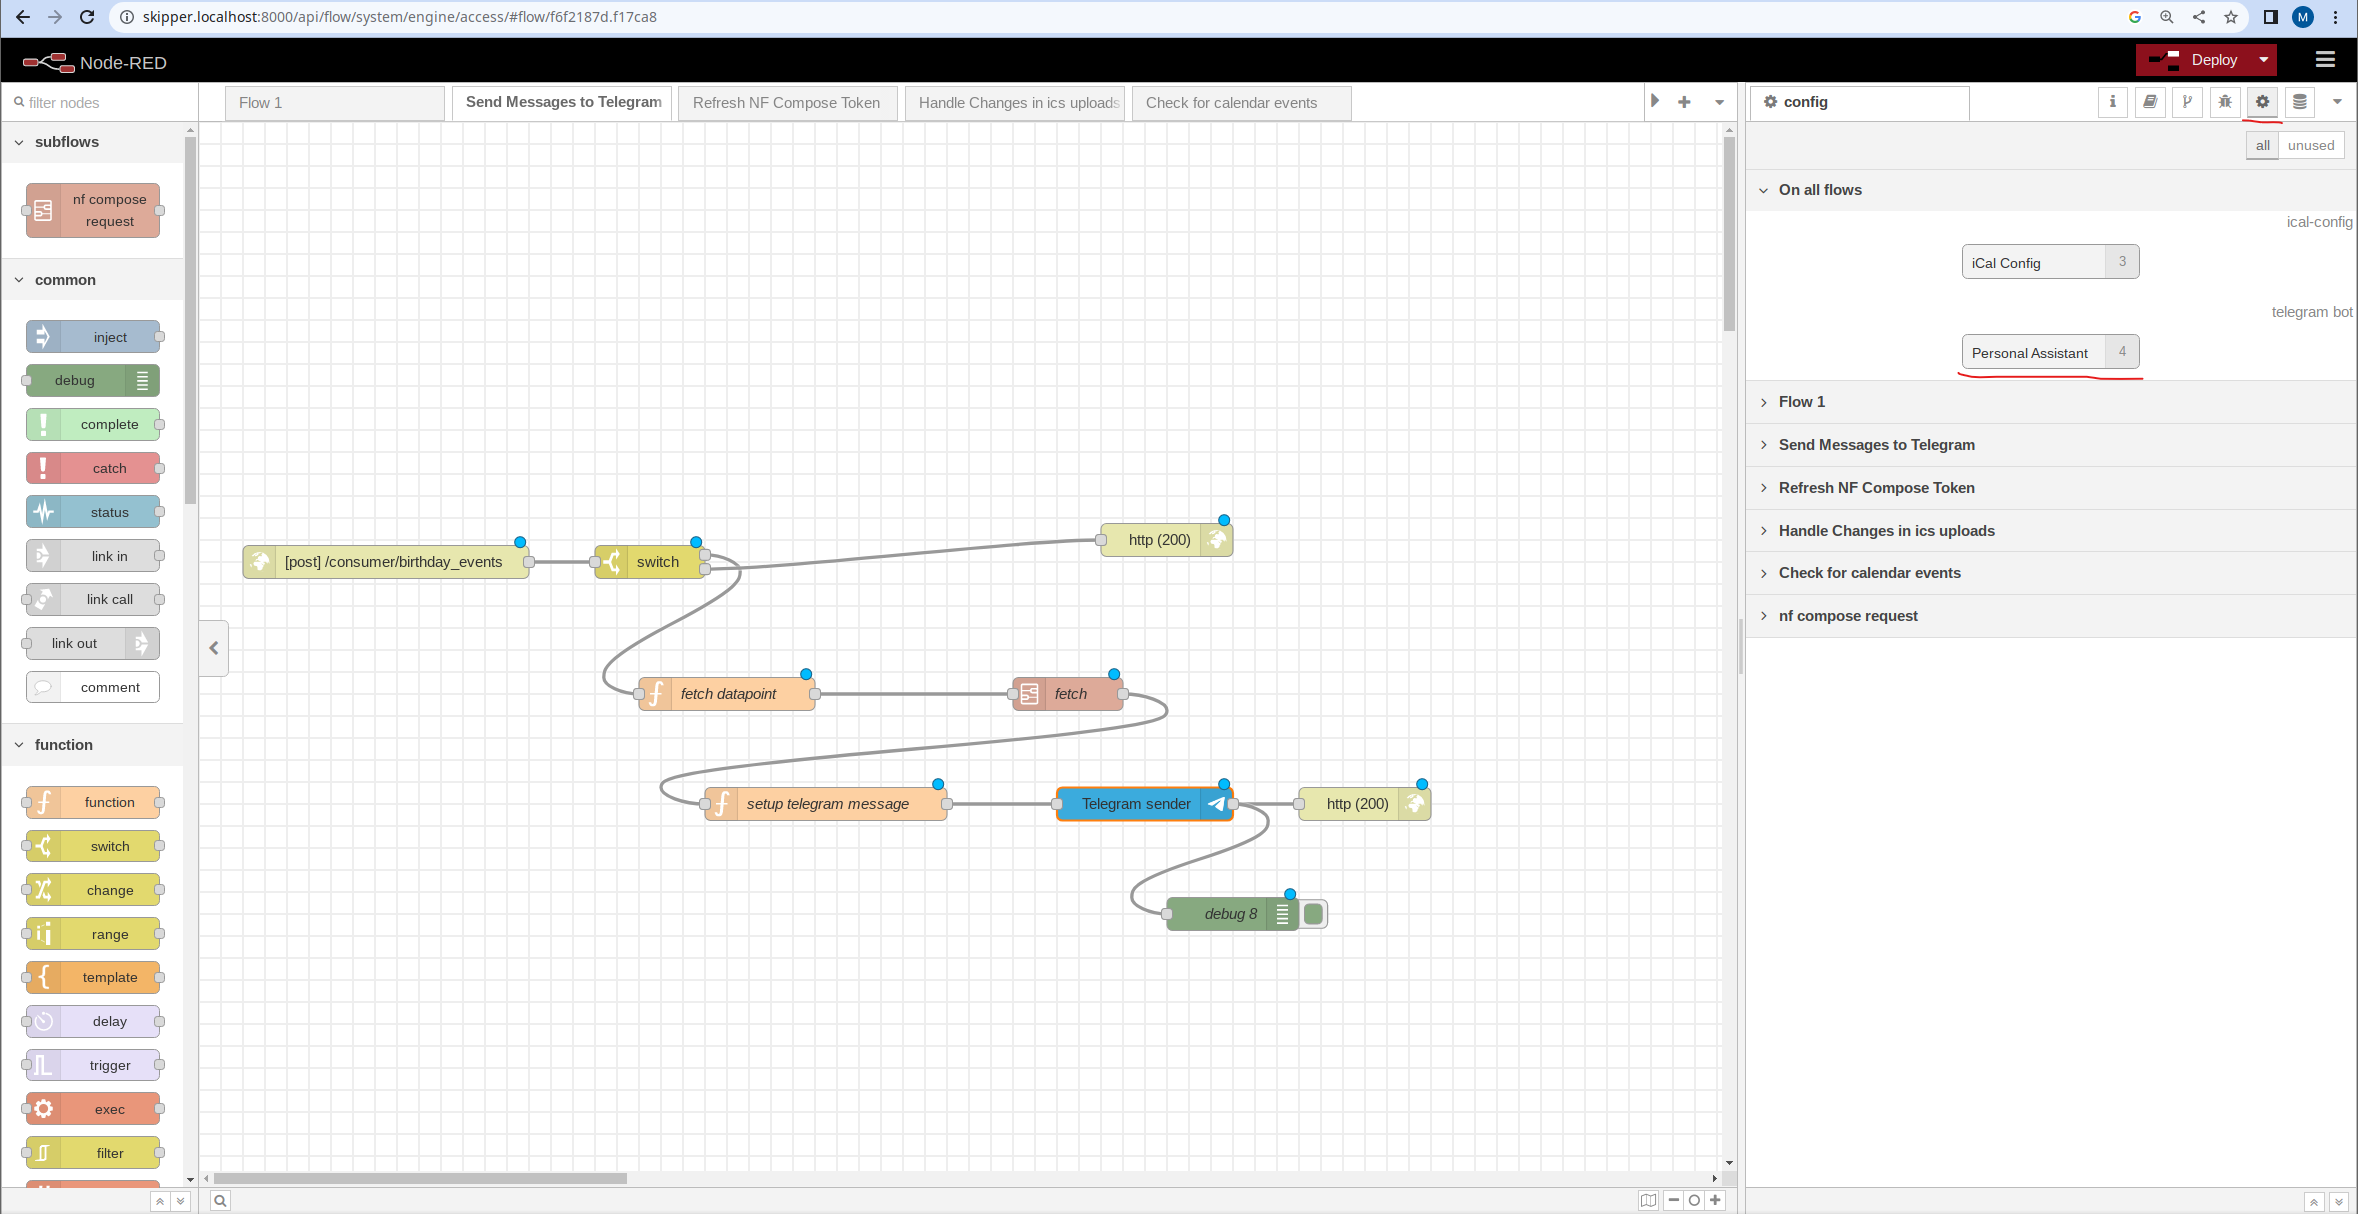The width and height of the screenshot is (2358, 1214).
Task: Open the context data database icon
Action: point(2300,102)
